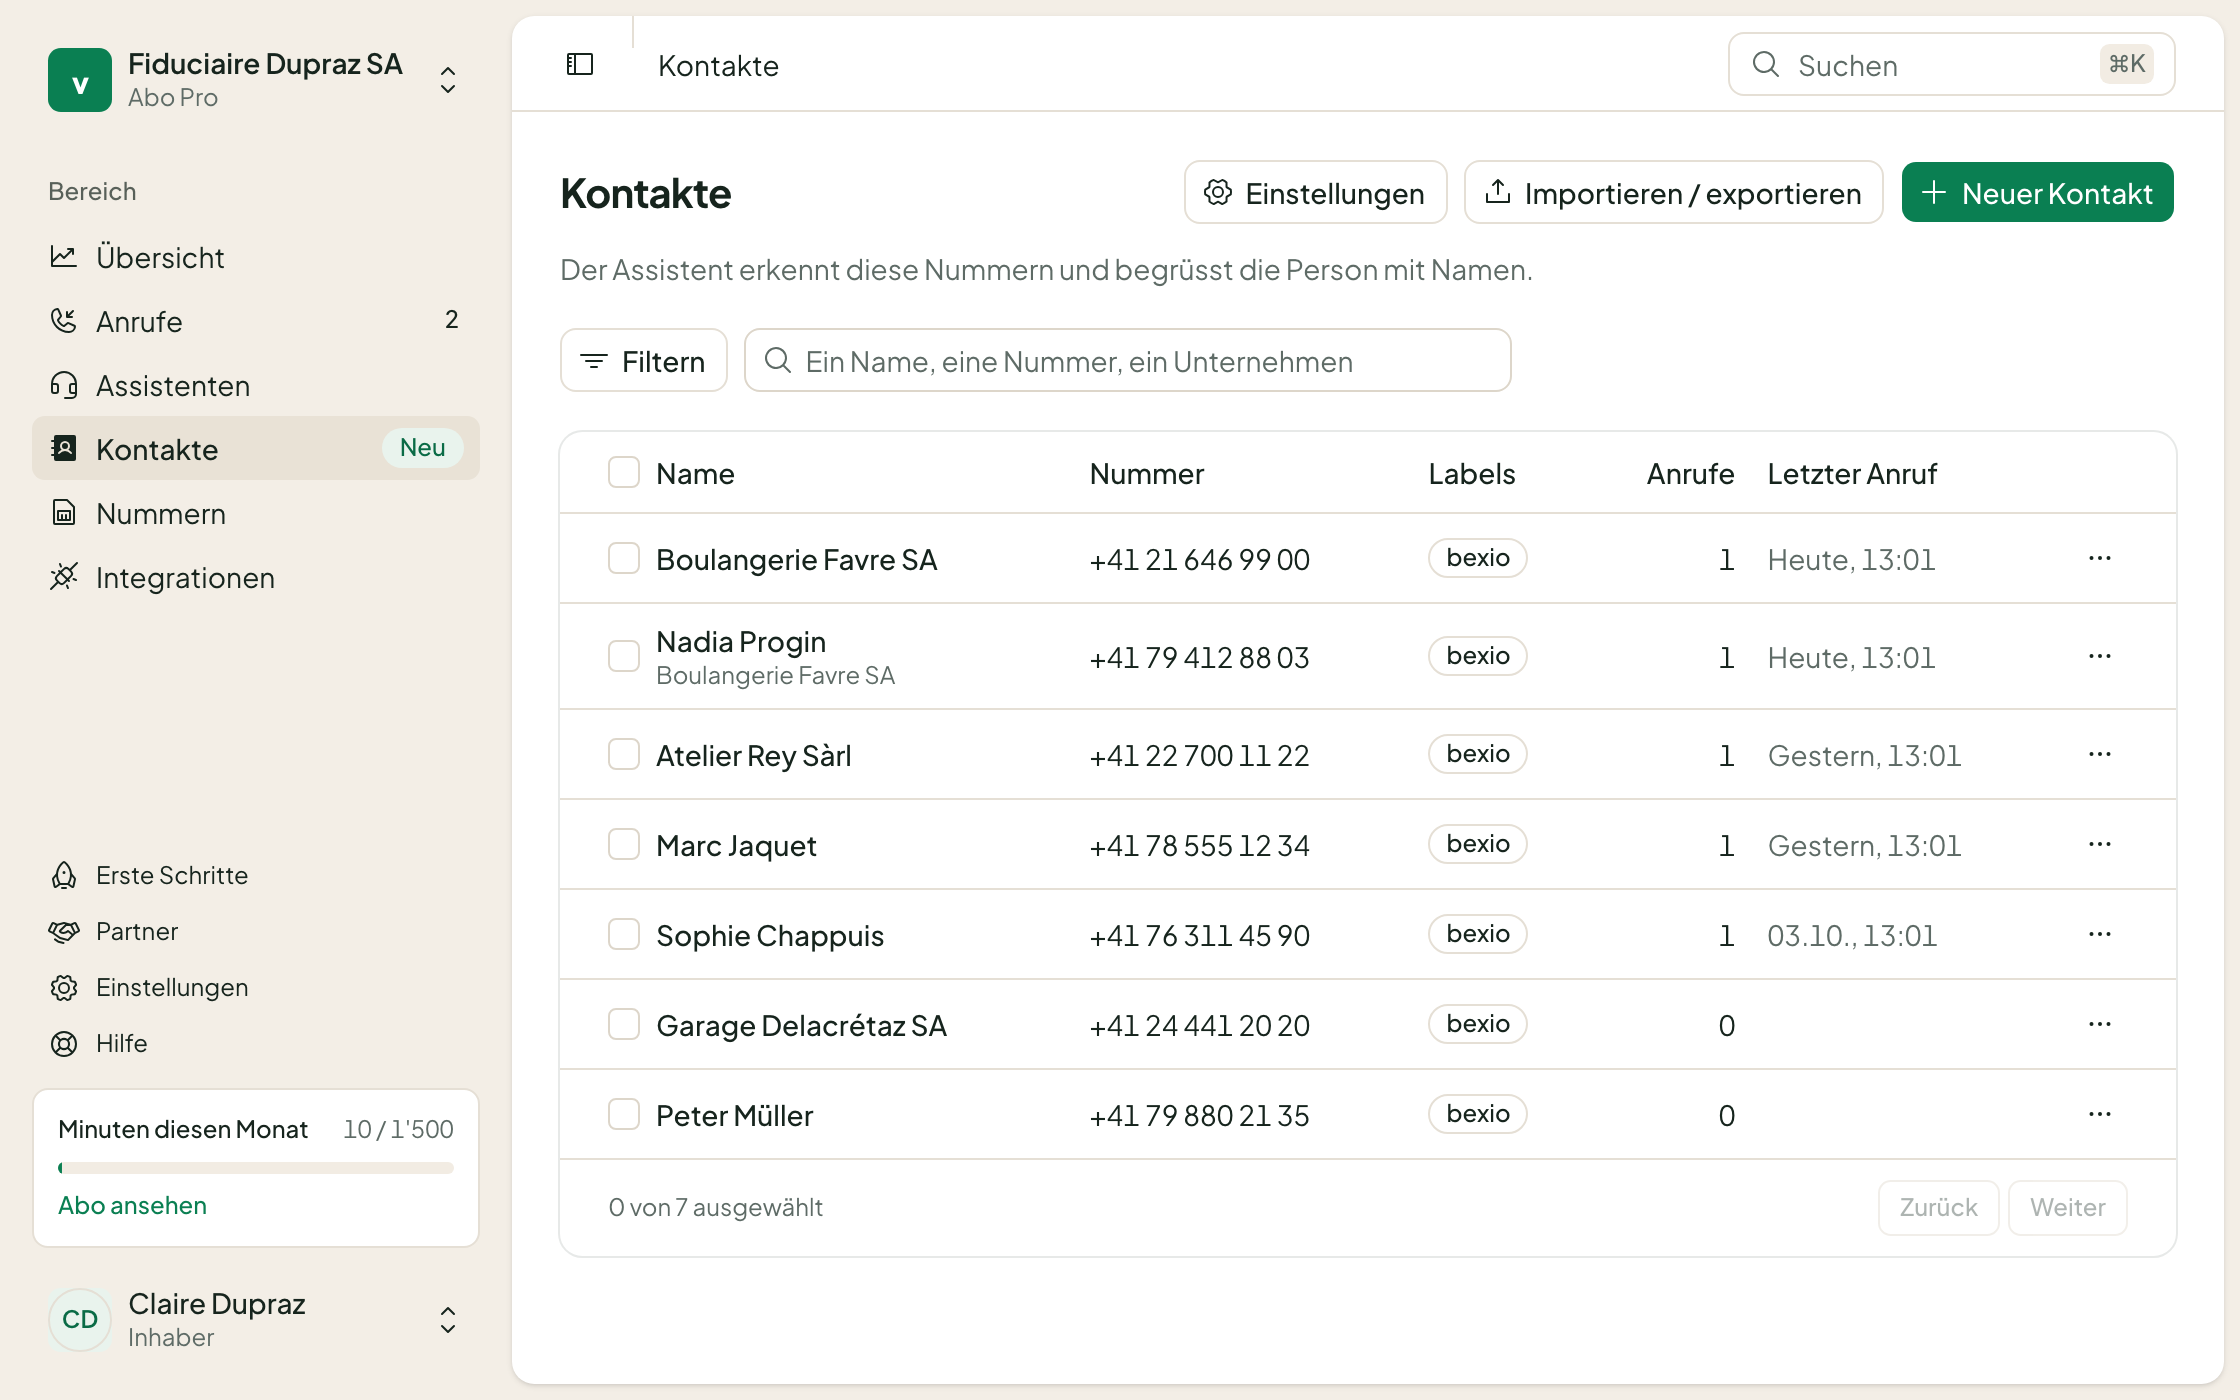
Task: Select the Nadia Progin checkbox
Action: click(x=624, y=656)
